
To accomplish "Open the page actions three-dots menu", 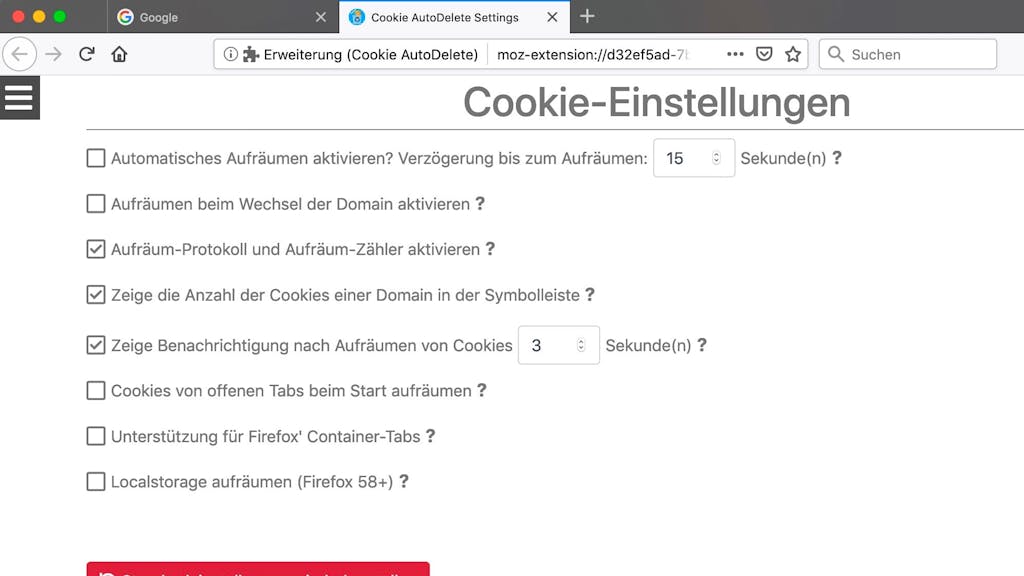I will 735,54.
